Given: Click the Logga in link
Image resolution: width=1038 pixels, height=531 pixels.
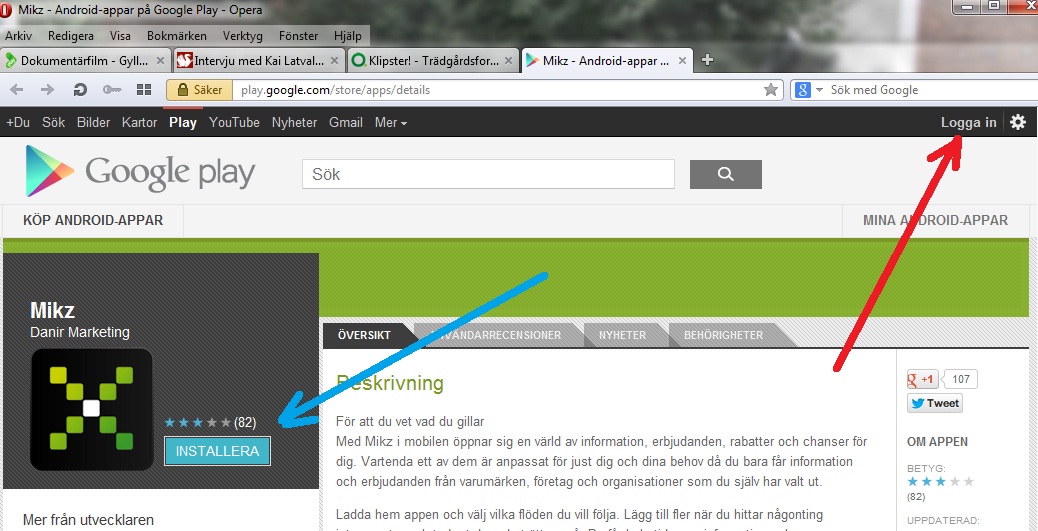Looking at the screenshot, I should point(968,122).
